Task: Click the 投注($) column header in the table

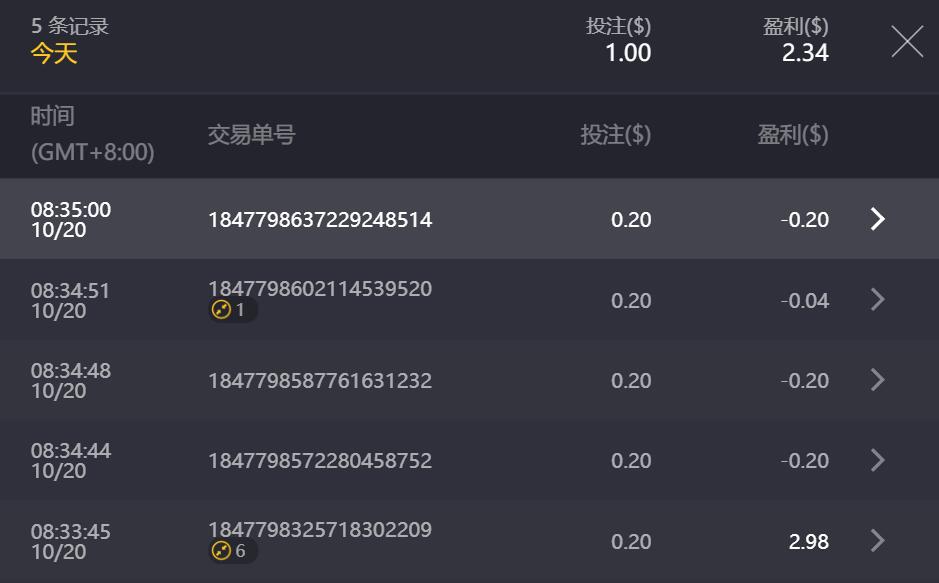Action: [x=615, y=135]
